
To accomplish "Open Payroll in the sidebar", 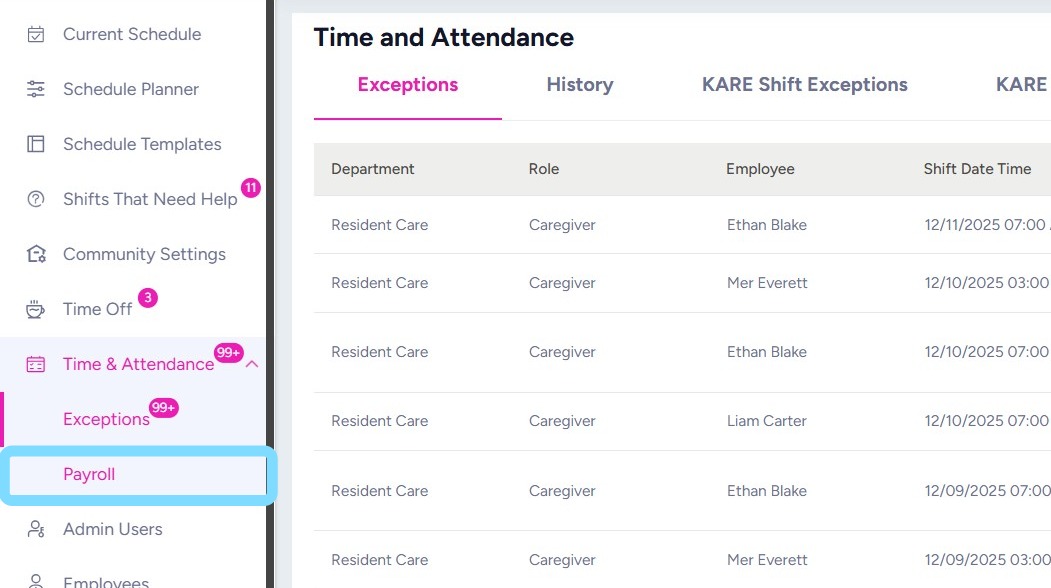I will 89,474.
